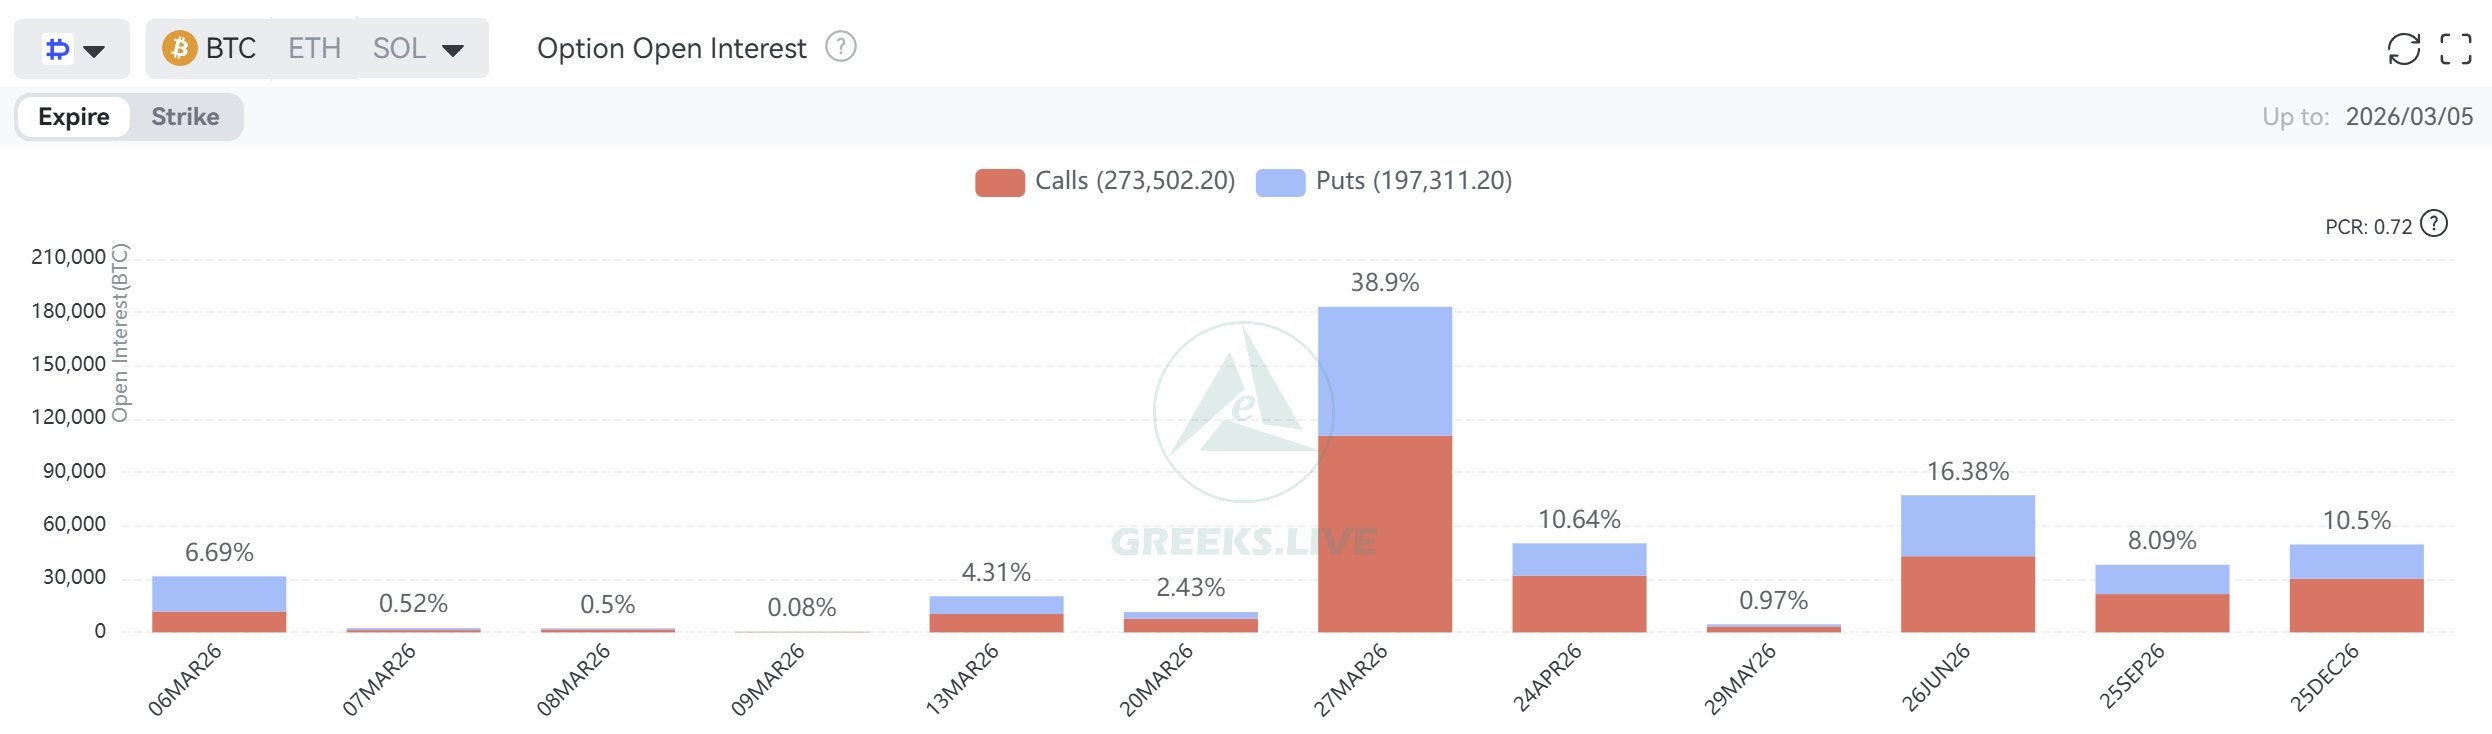Click the Bitcoin coin icon
Viewport: 2492px width, 734px height.
180,48
